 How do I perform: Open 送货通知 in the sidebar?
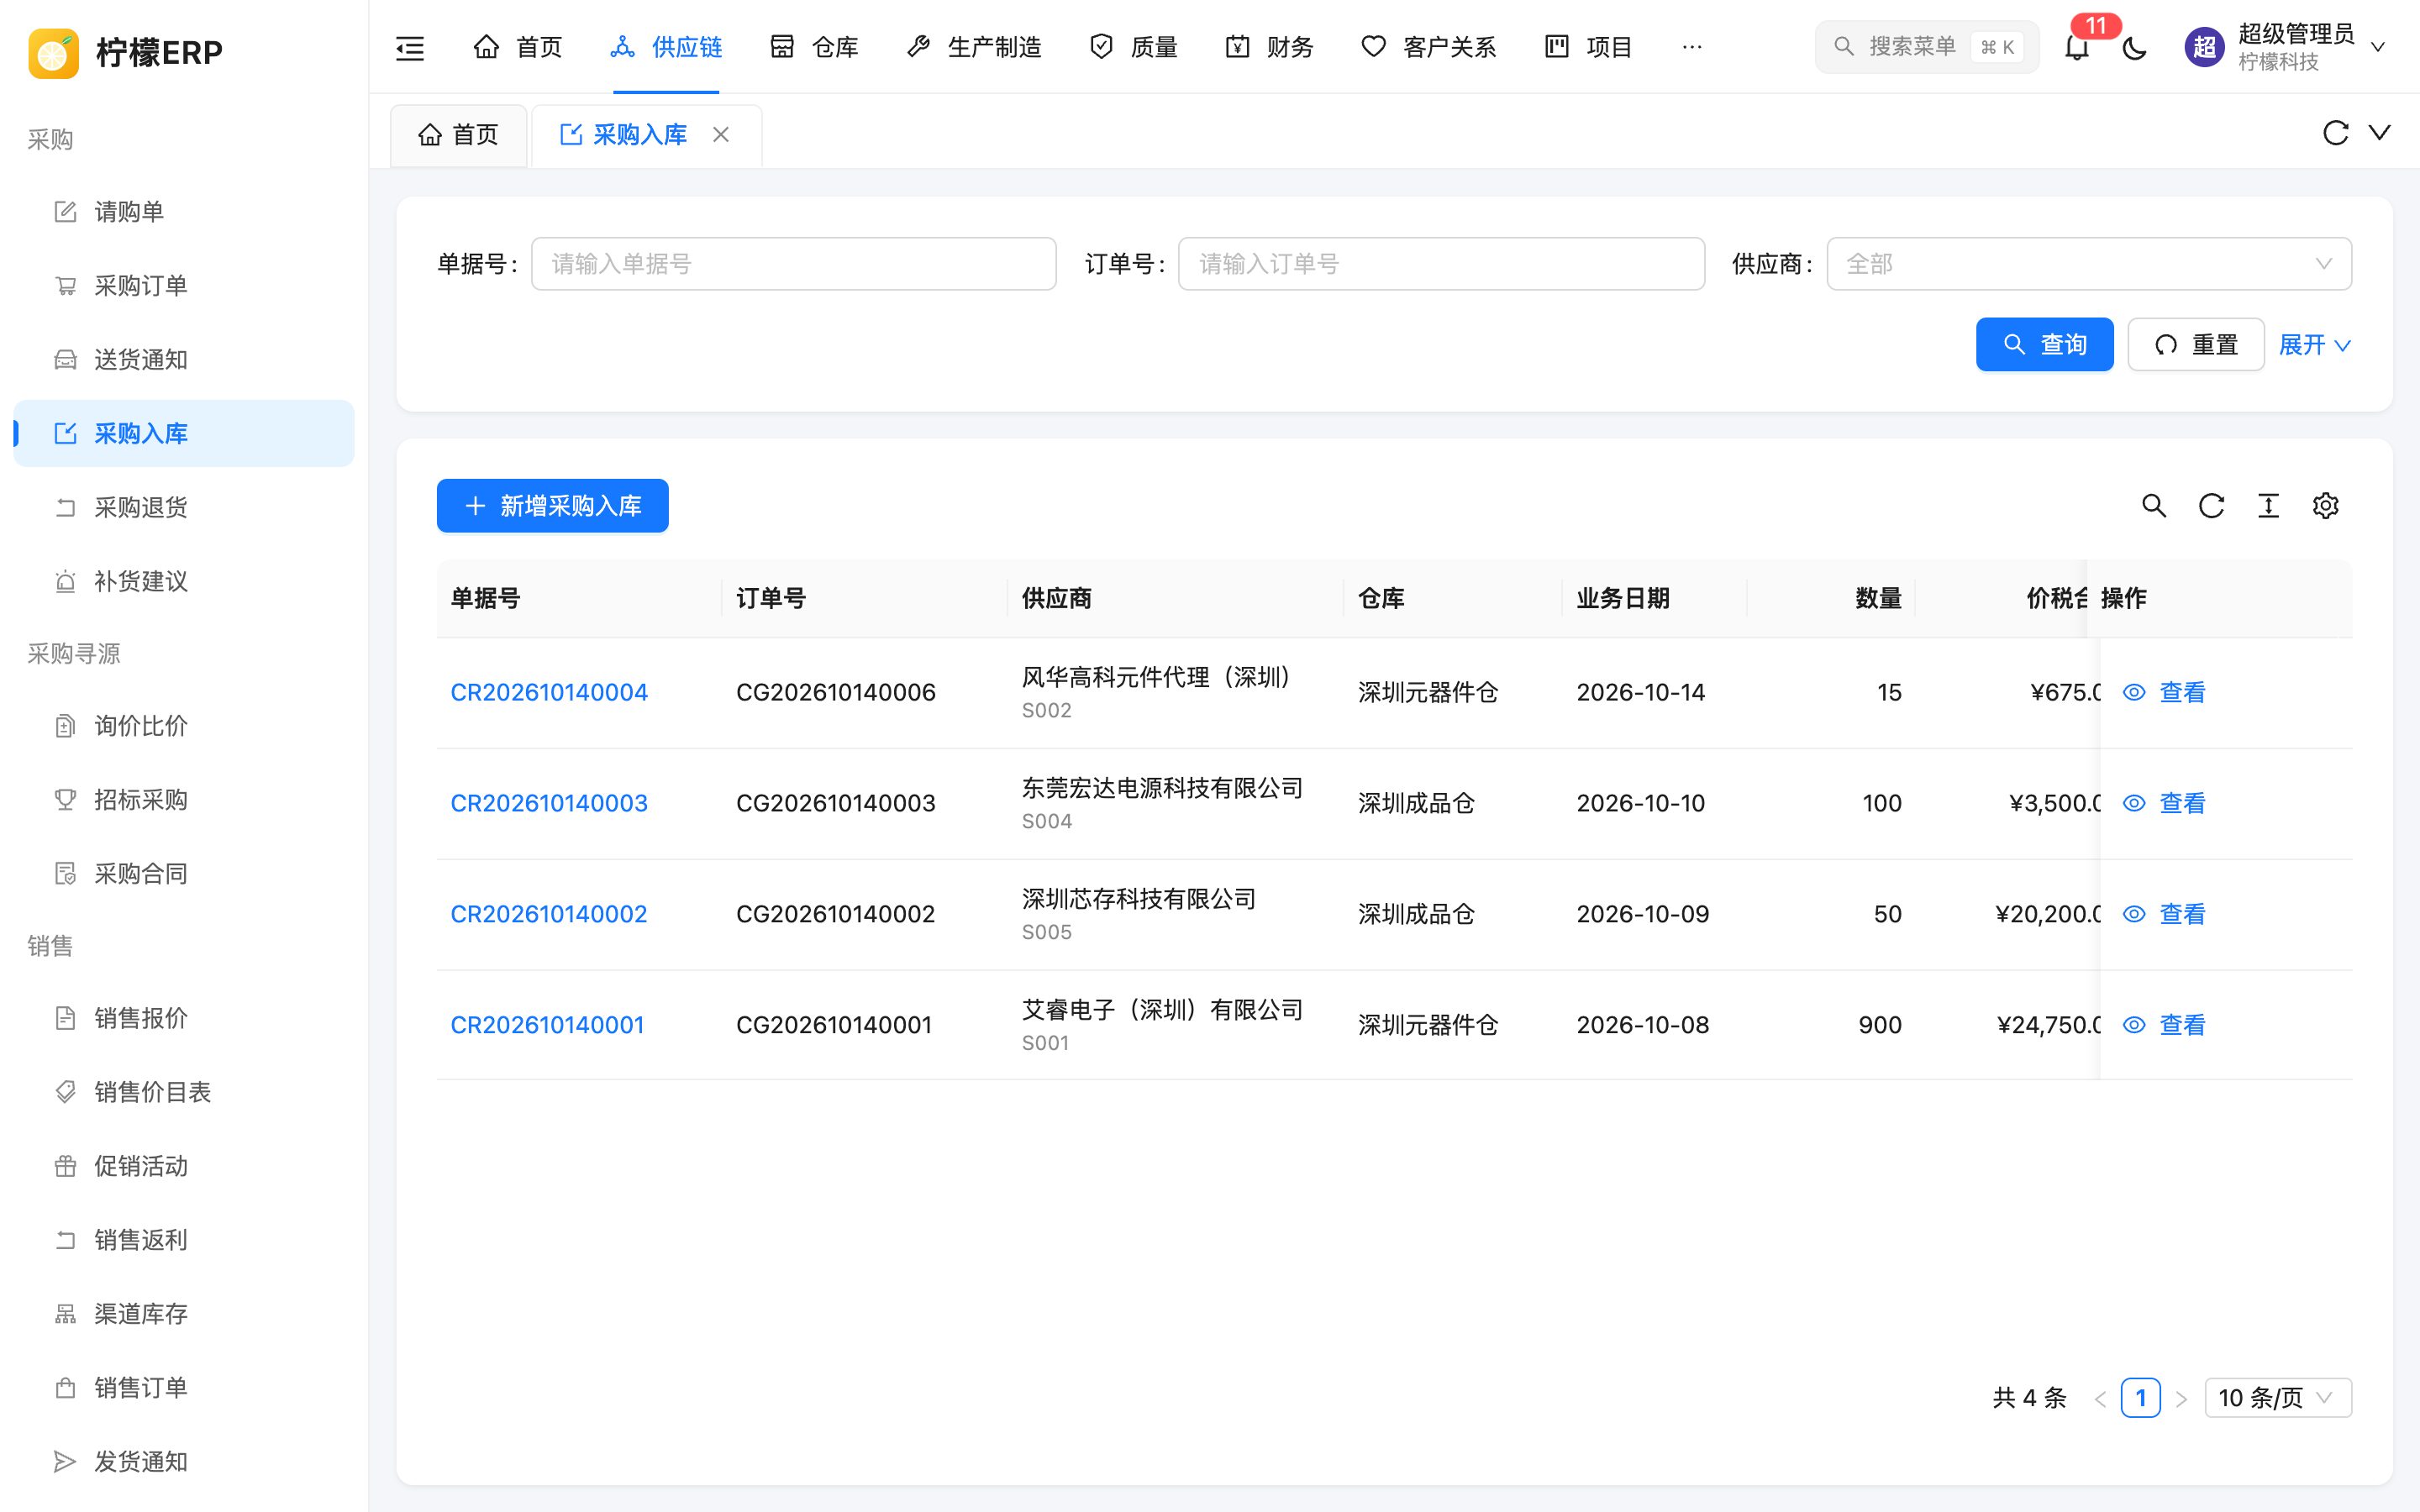coord(184,359)
